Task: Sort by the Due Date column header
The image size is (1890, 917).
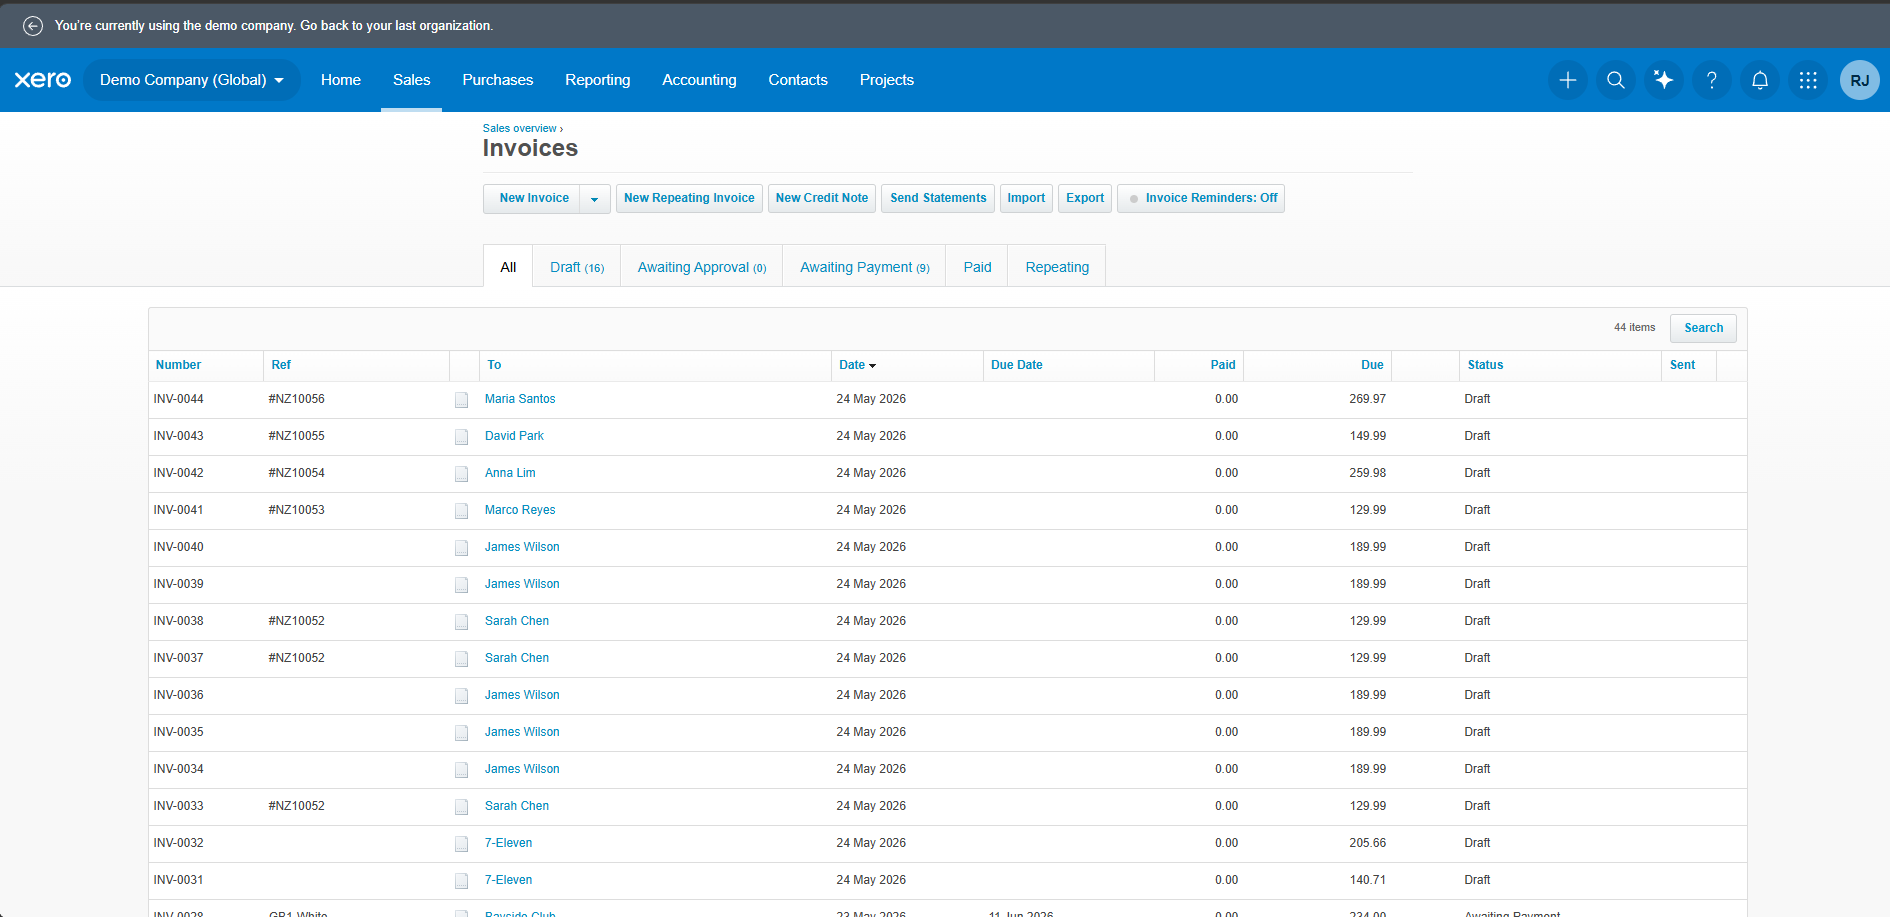Action: (x=1016, y=365)
